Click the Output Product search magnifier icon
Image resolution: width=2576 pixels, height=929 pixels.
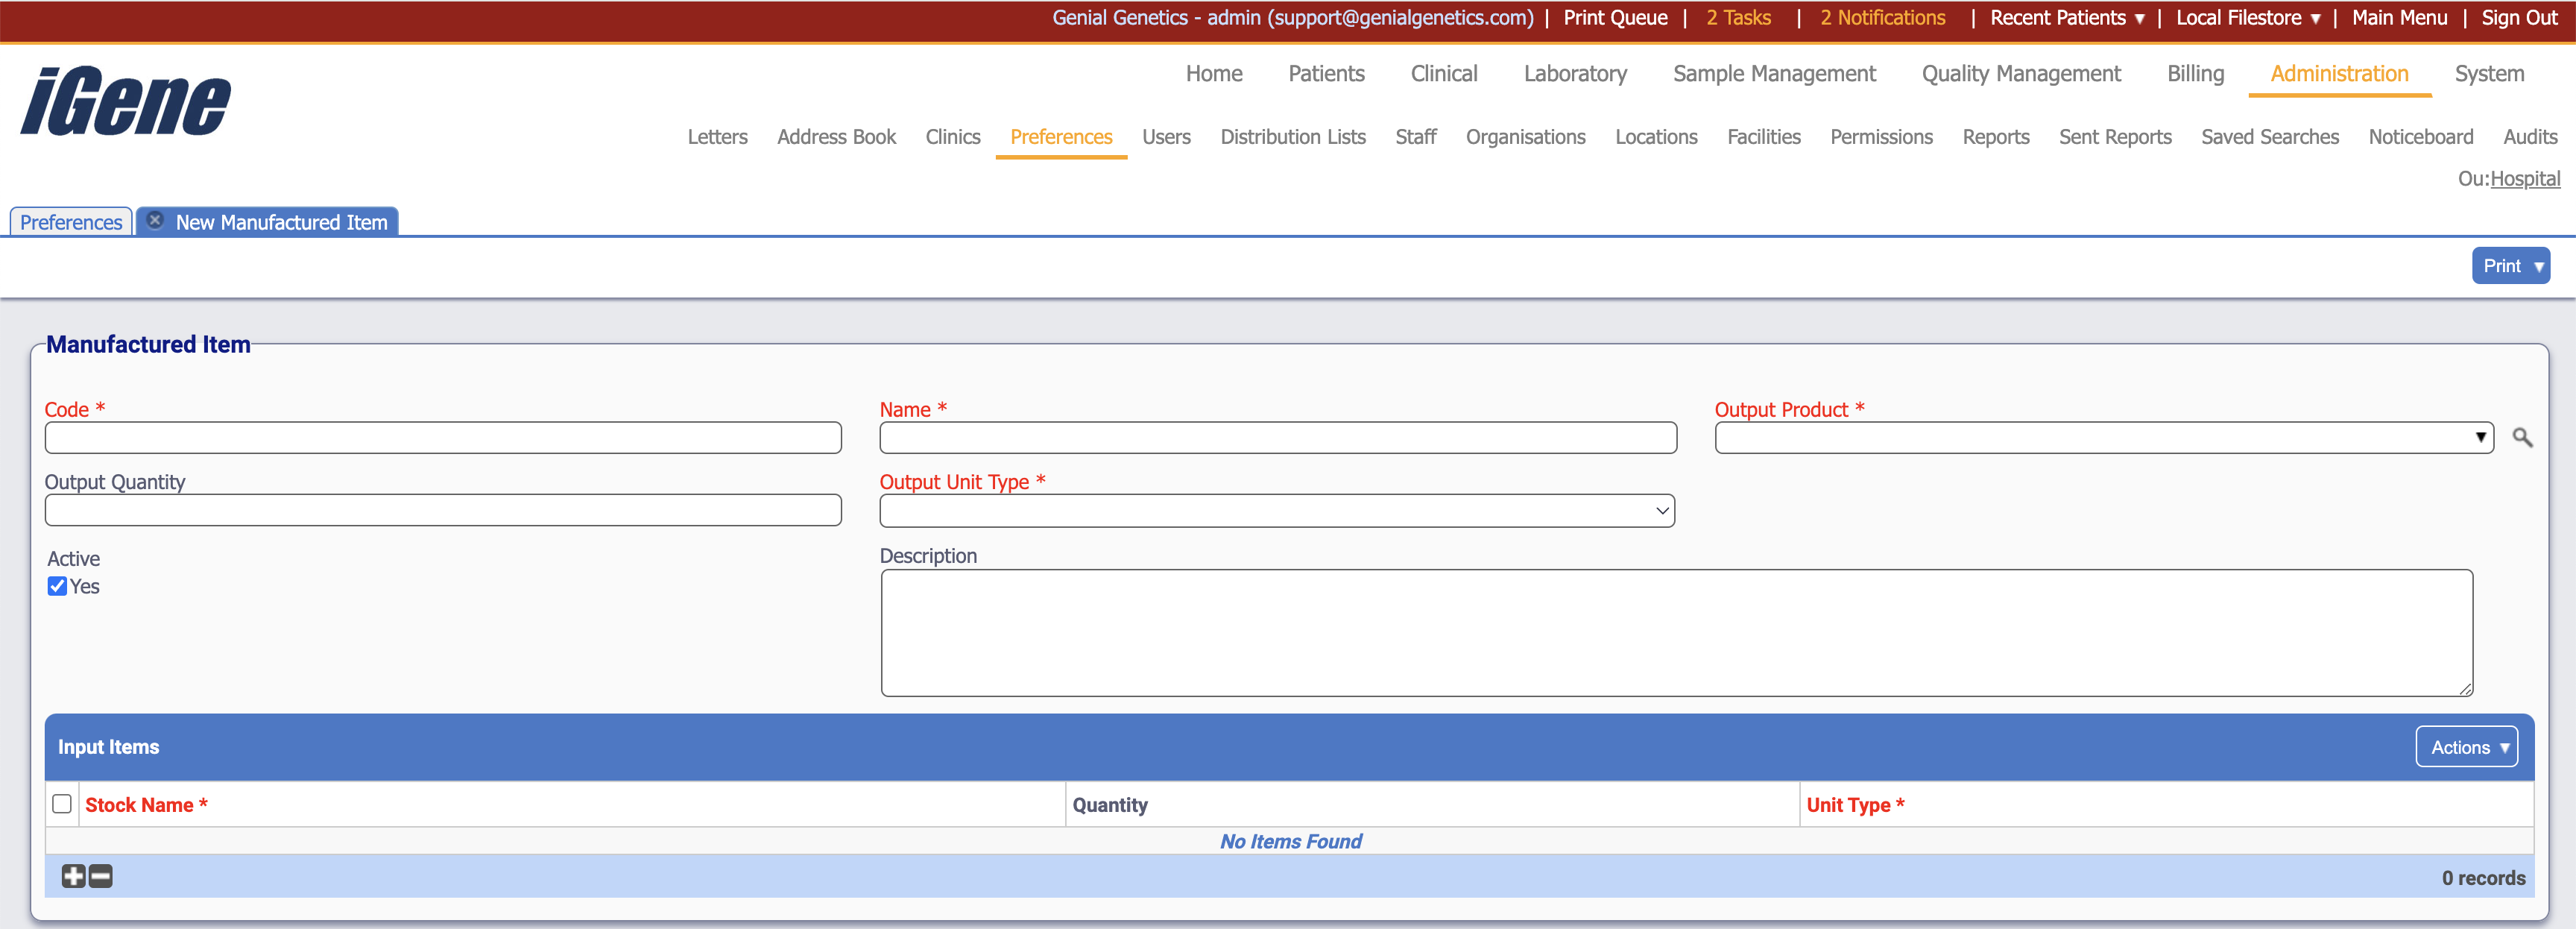(x=2522, y=438)
